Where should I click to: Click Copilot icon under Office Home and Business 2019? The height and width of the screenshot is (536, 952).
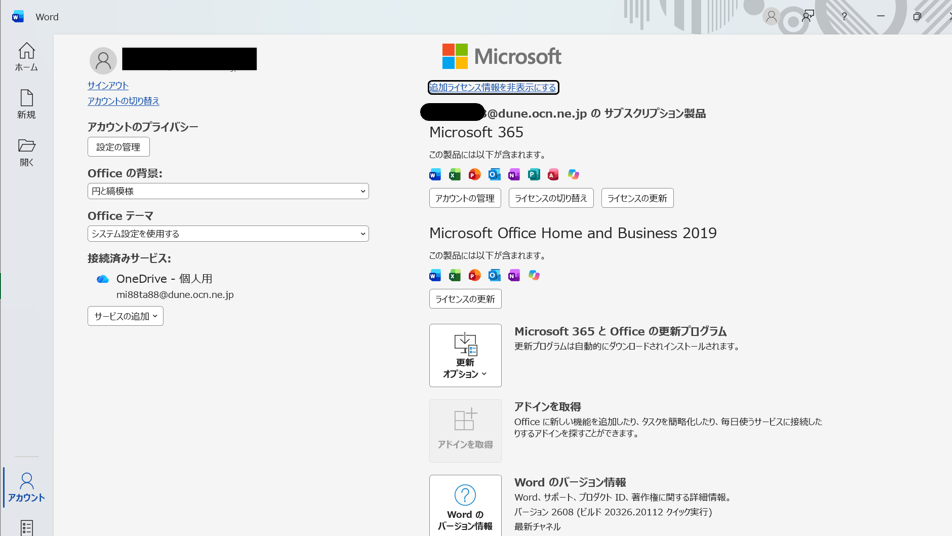[534, 276]
